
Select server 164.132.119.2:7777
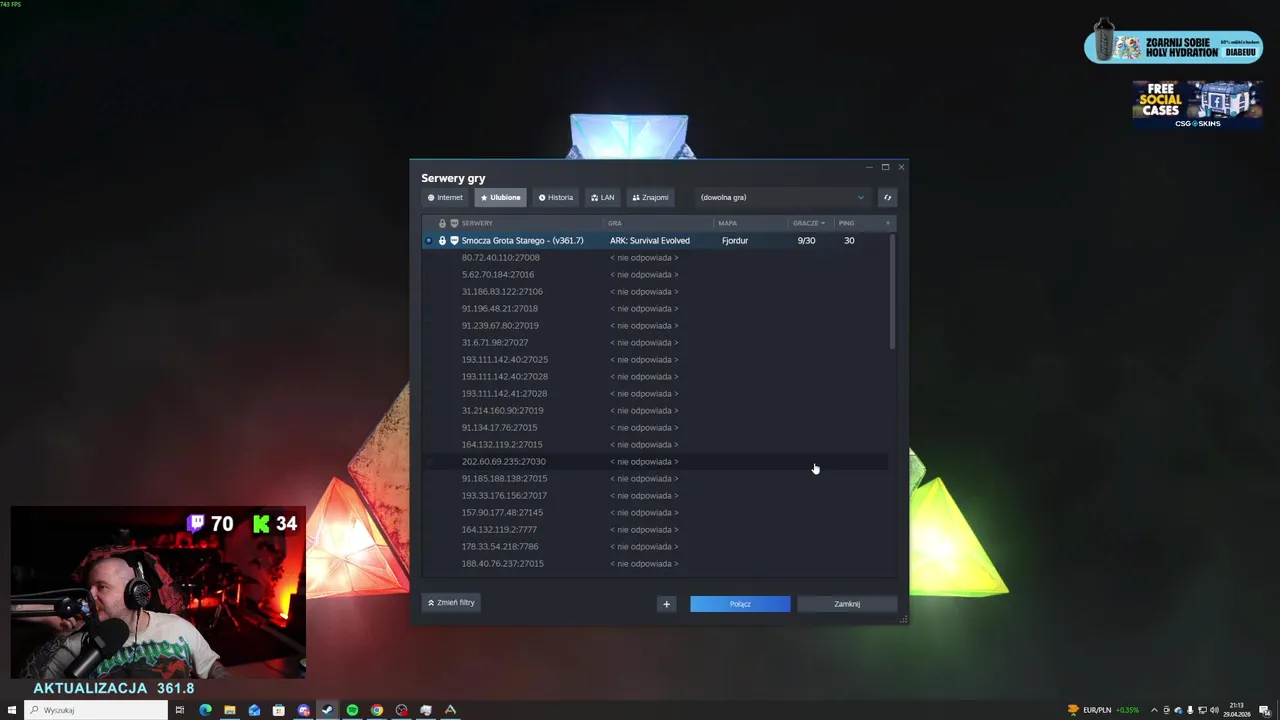[655, 529]
